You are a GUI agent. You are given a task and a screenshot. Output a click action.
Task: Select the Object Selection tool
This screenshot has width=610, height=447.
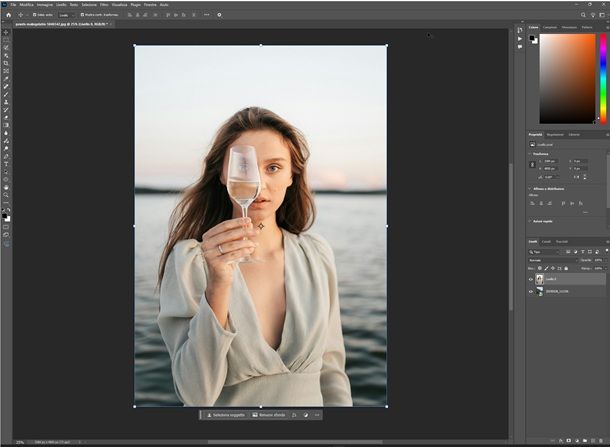pos(6,55)
